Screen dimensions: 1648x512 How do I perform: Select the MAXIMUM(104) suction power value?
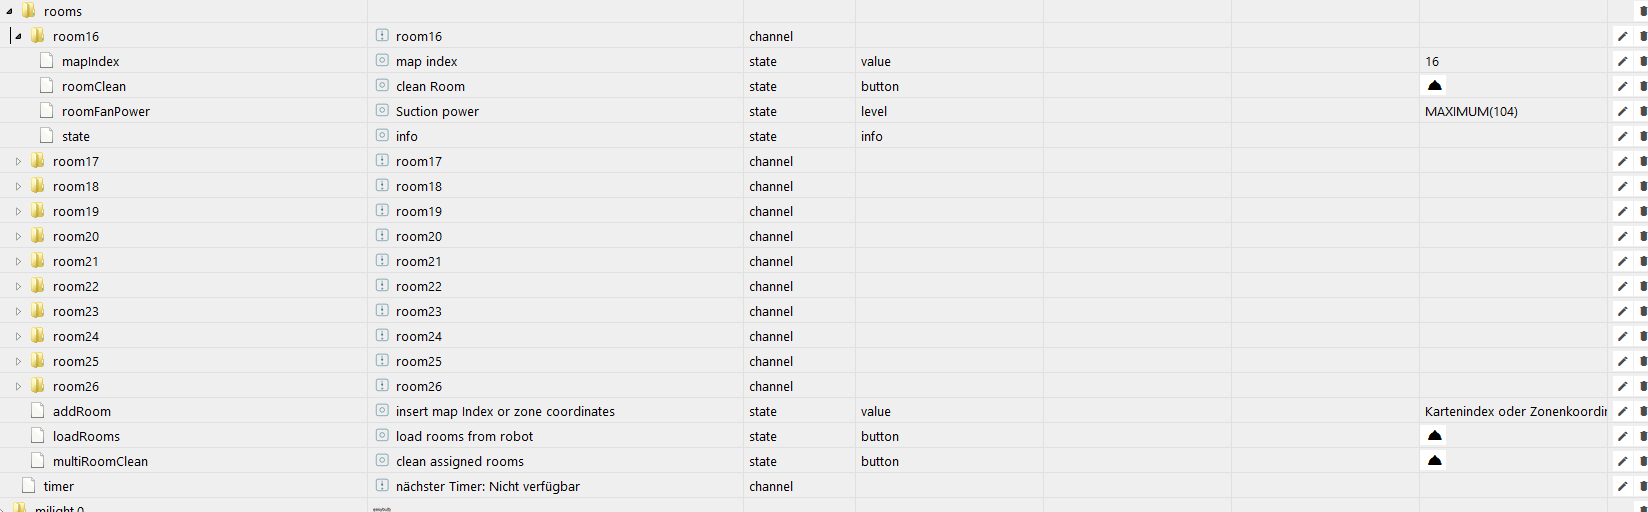1471,111
